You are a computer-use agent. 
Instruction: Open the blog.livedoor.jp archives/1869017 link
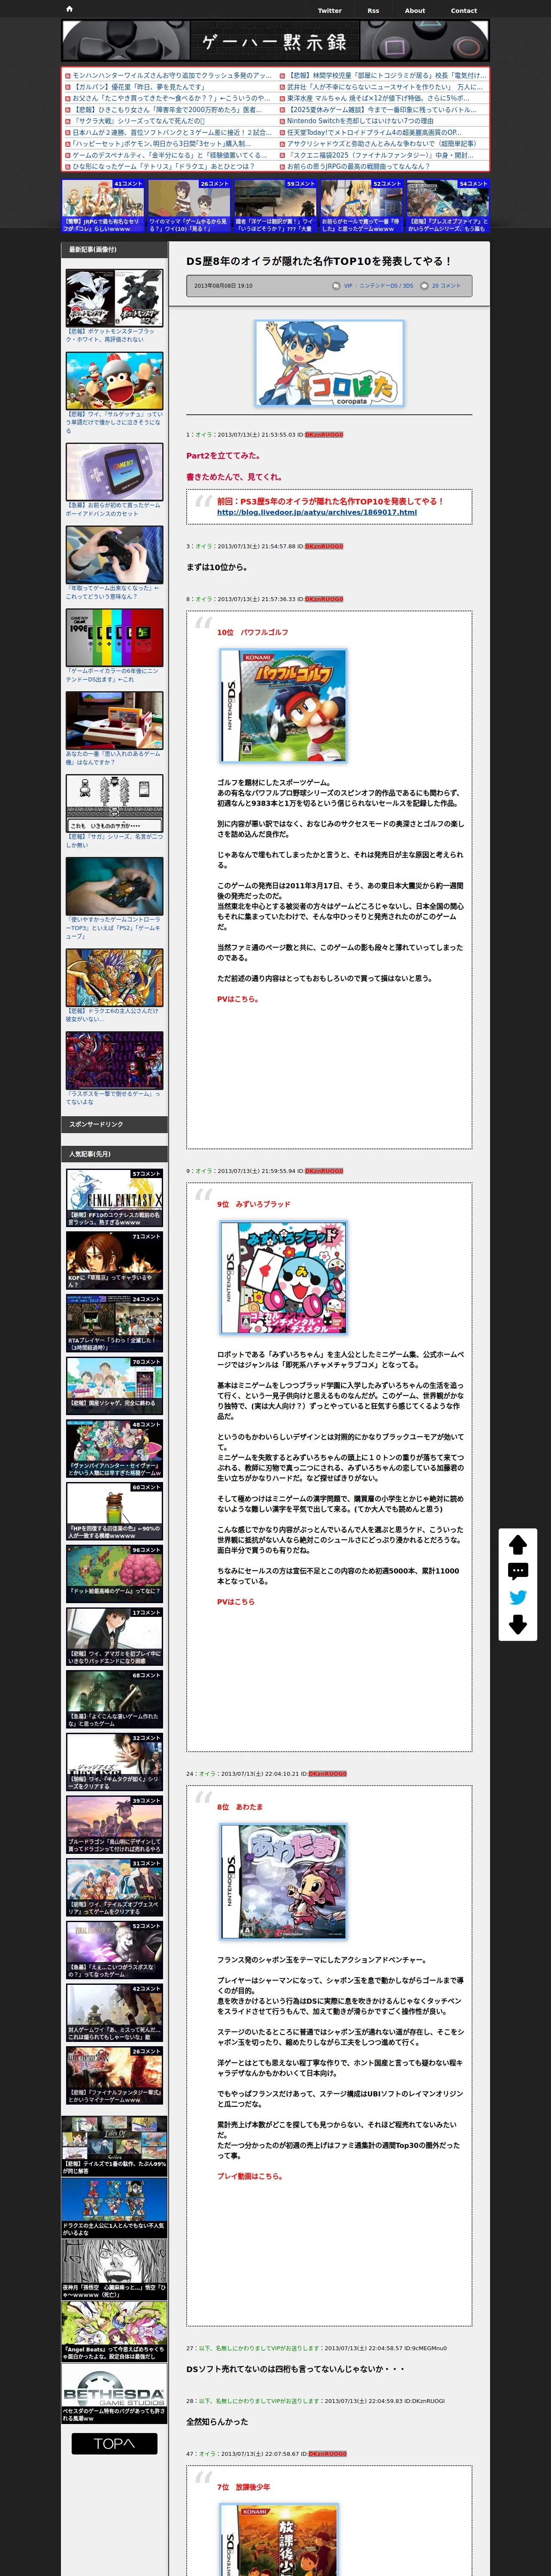click(x=317, y=512)
